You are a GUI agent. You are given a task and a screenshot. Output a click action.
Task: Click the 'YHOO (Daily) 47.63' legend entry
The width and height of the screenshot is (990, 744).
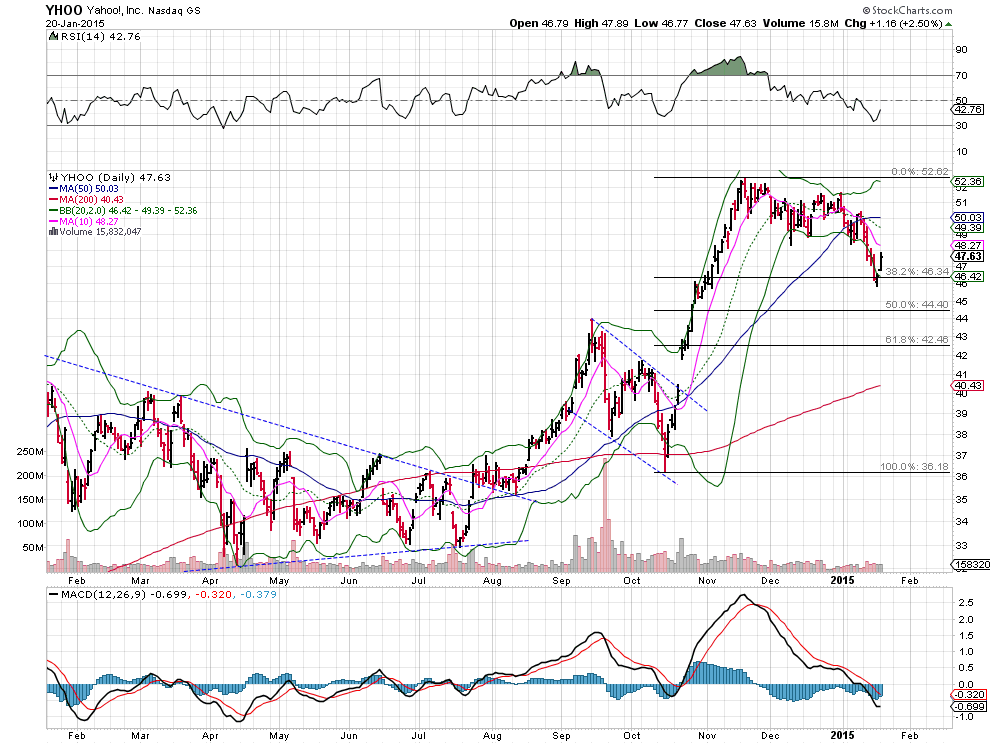(x=116, y=177)
